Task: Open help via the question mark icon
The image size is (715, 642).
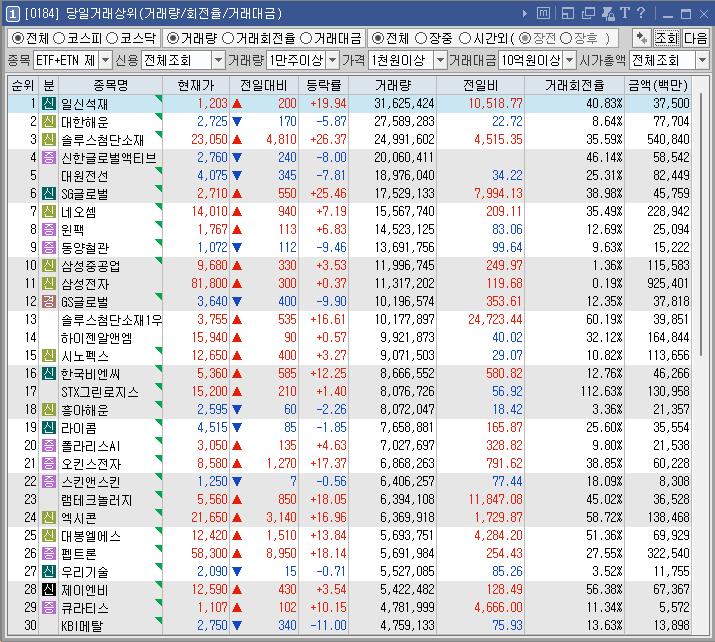Action: [x=641, y=13]
